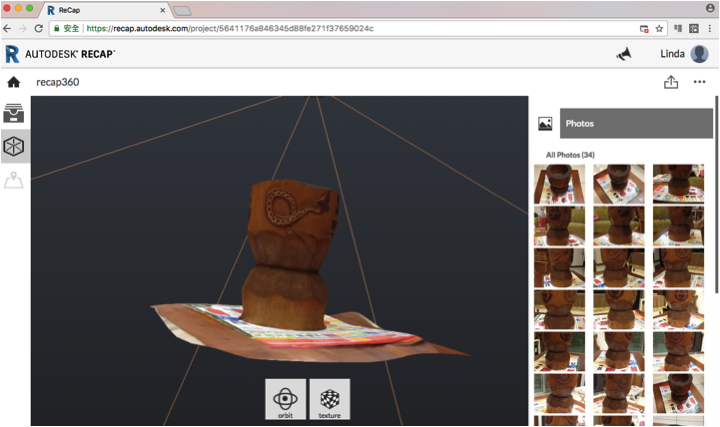Click the cast/translate icon in address bar
The width and height of the screenshot is (720, 427).
[x=644, y=28]
